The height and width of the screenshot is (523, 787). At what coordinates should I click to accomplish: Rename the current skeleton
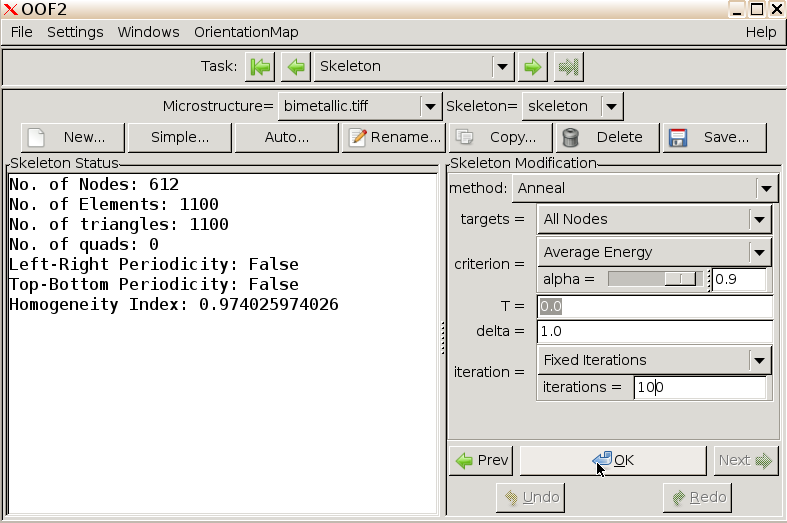coord(394,137)
